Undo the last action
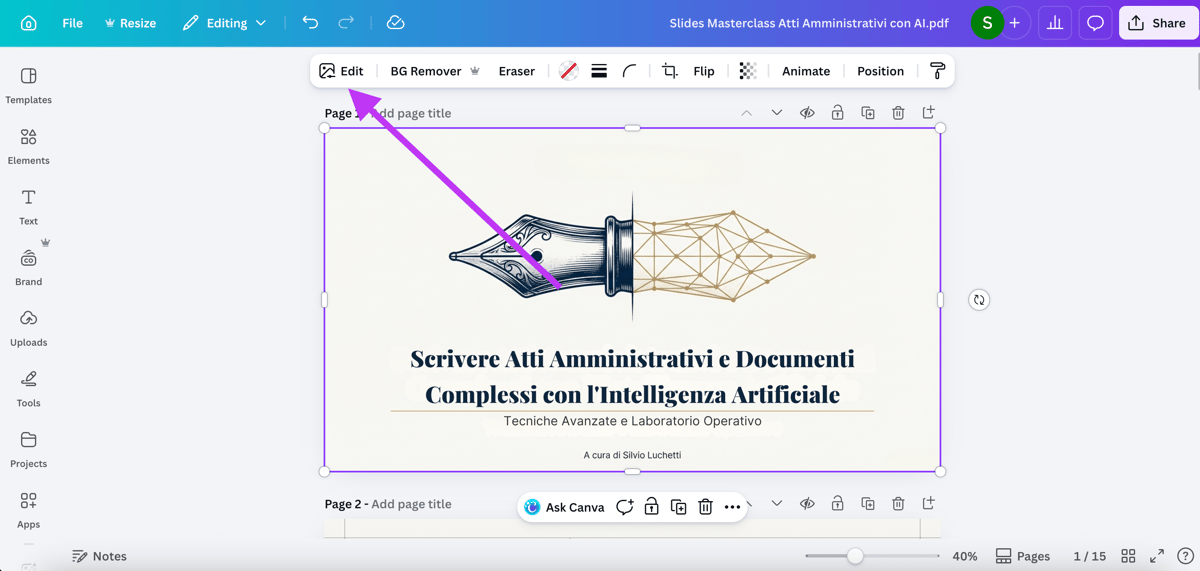Screen dimensions: 1200x571 pos(310,23)
